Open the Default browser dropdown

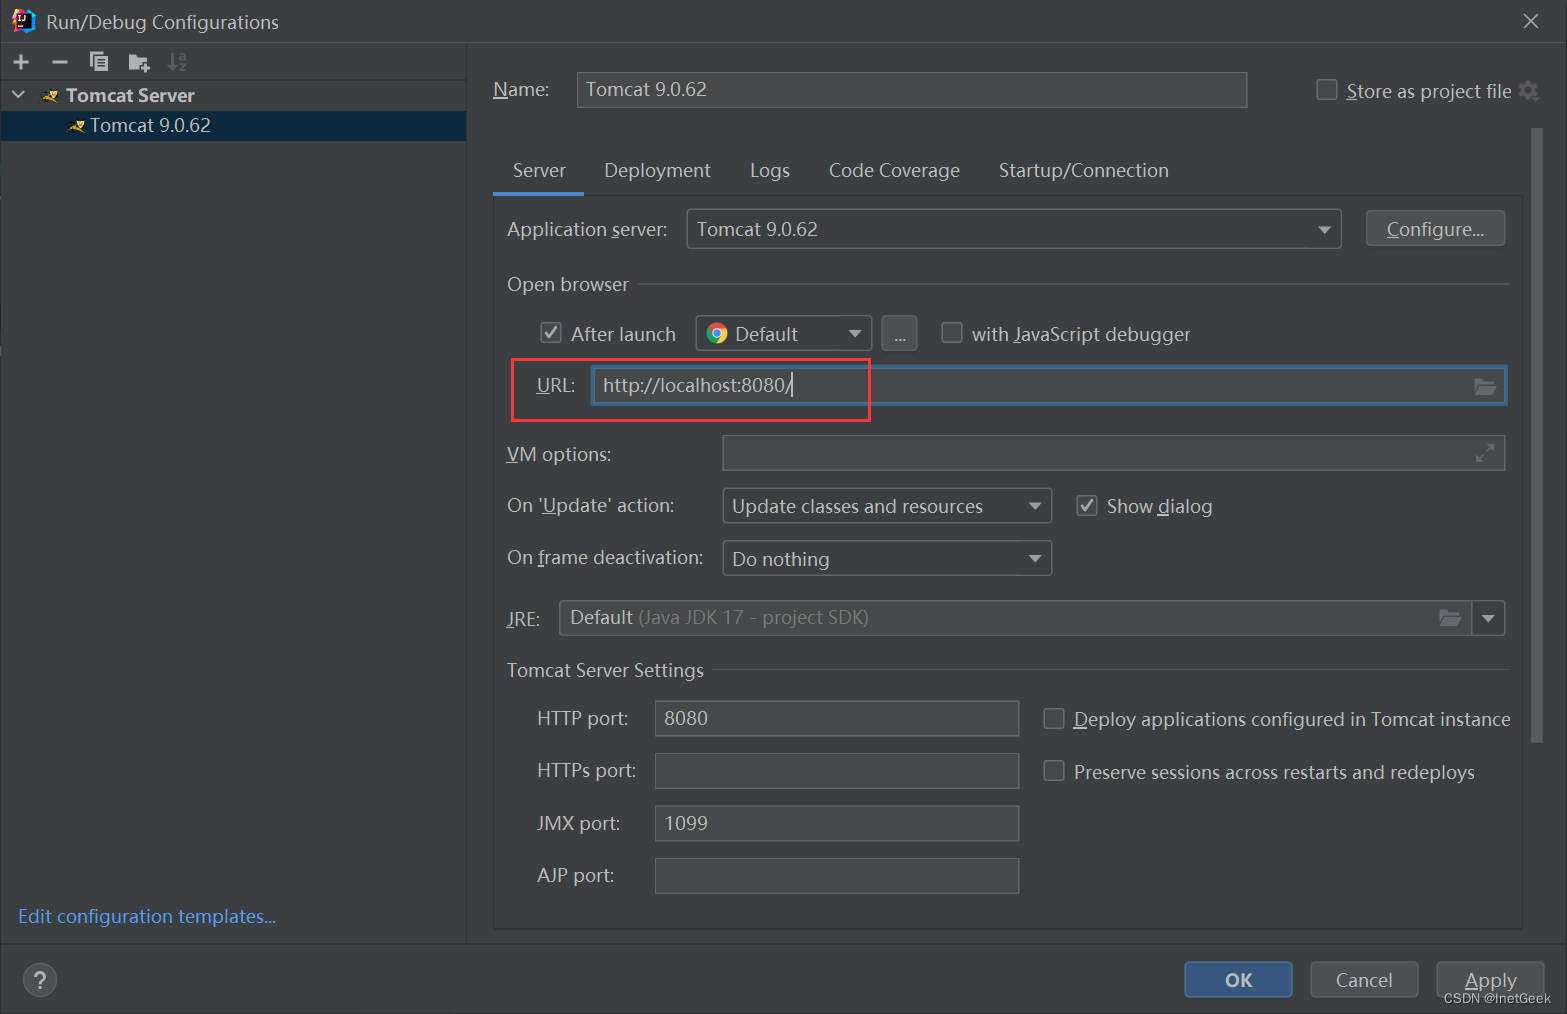[784, 334]
